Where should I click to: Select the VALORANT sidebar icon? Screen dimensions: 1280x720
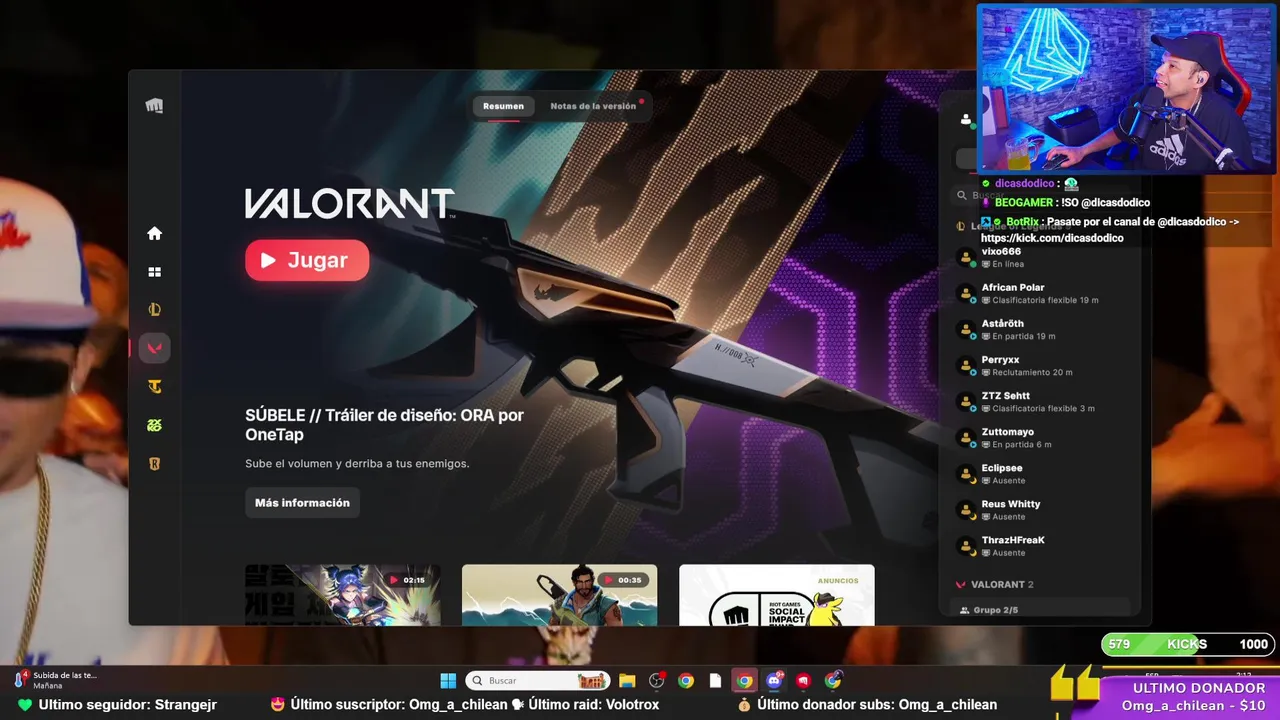pyautogui.click(x=154, y=348)
